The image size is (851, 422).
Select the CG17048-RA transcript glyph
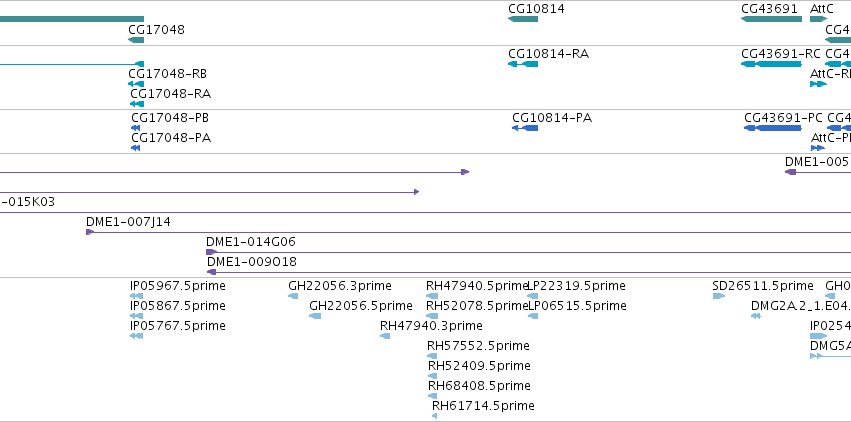pos(137,104)
